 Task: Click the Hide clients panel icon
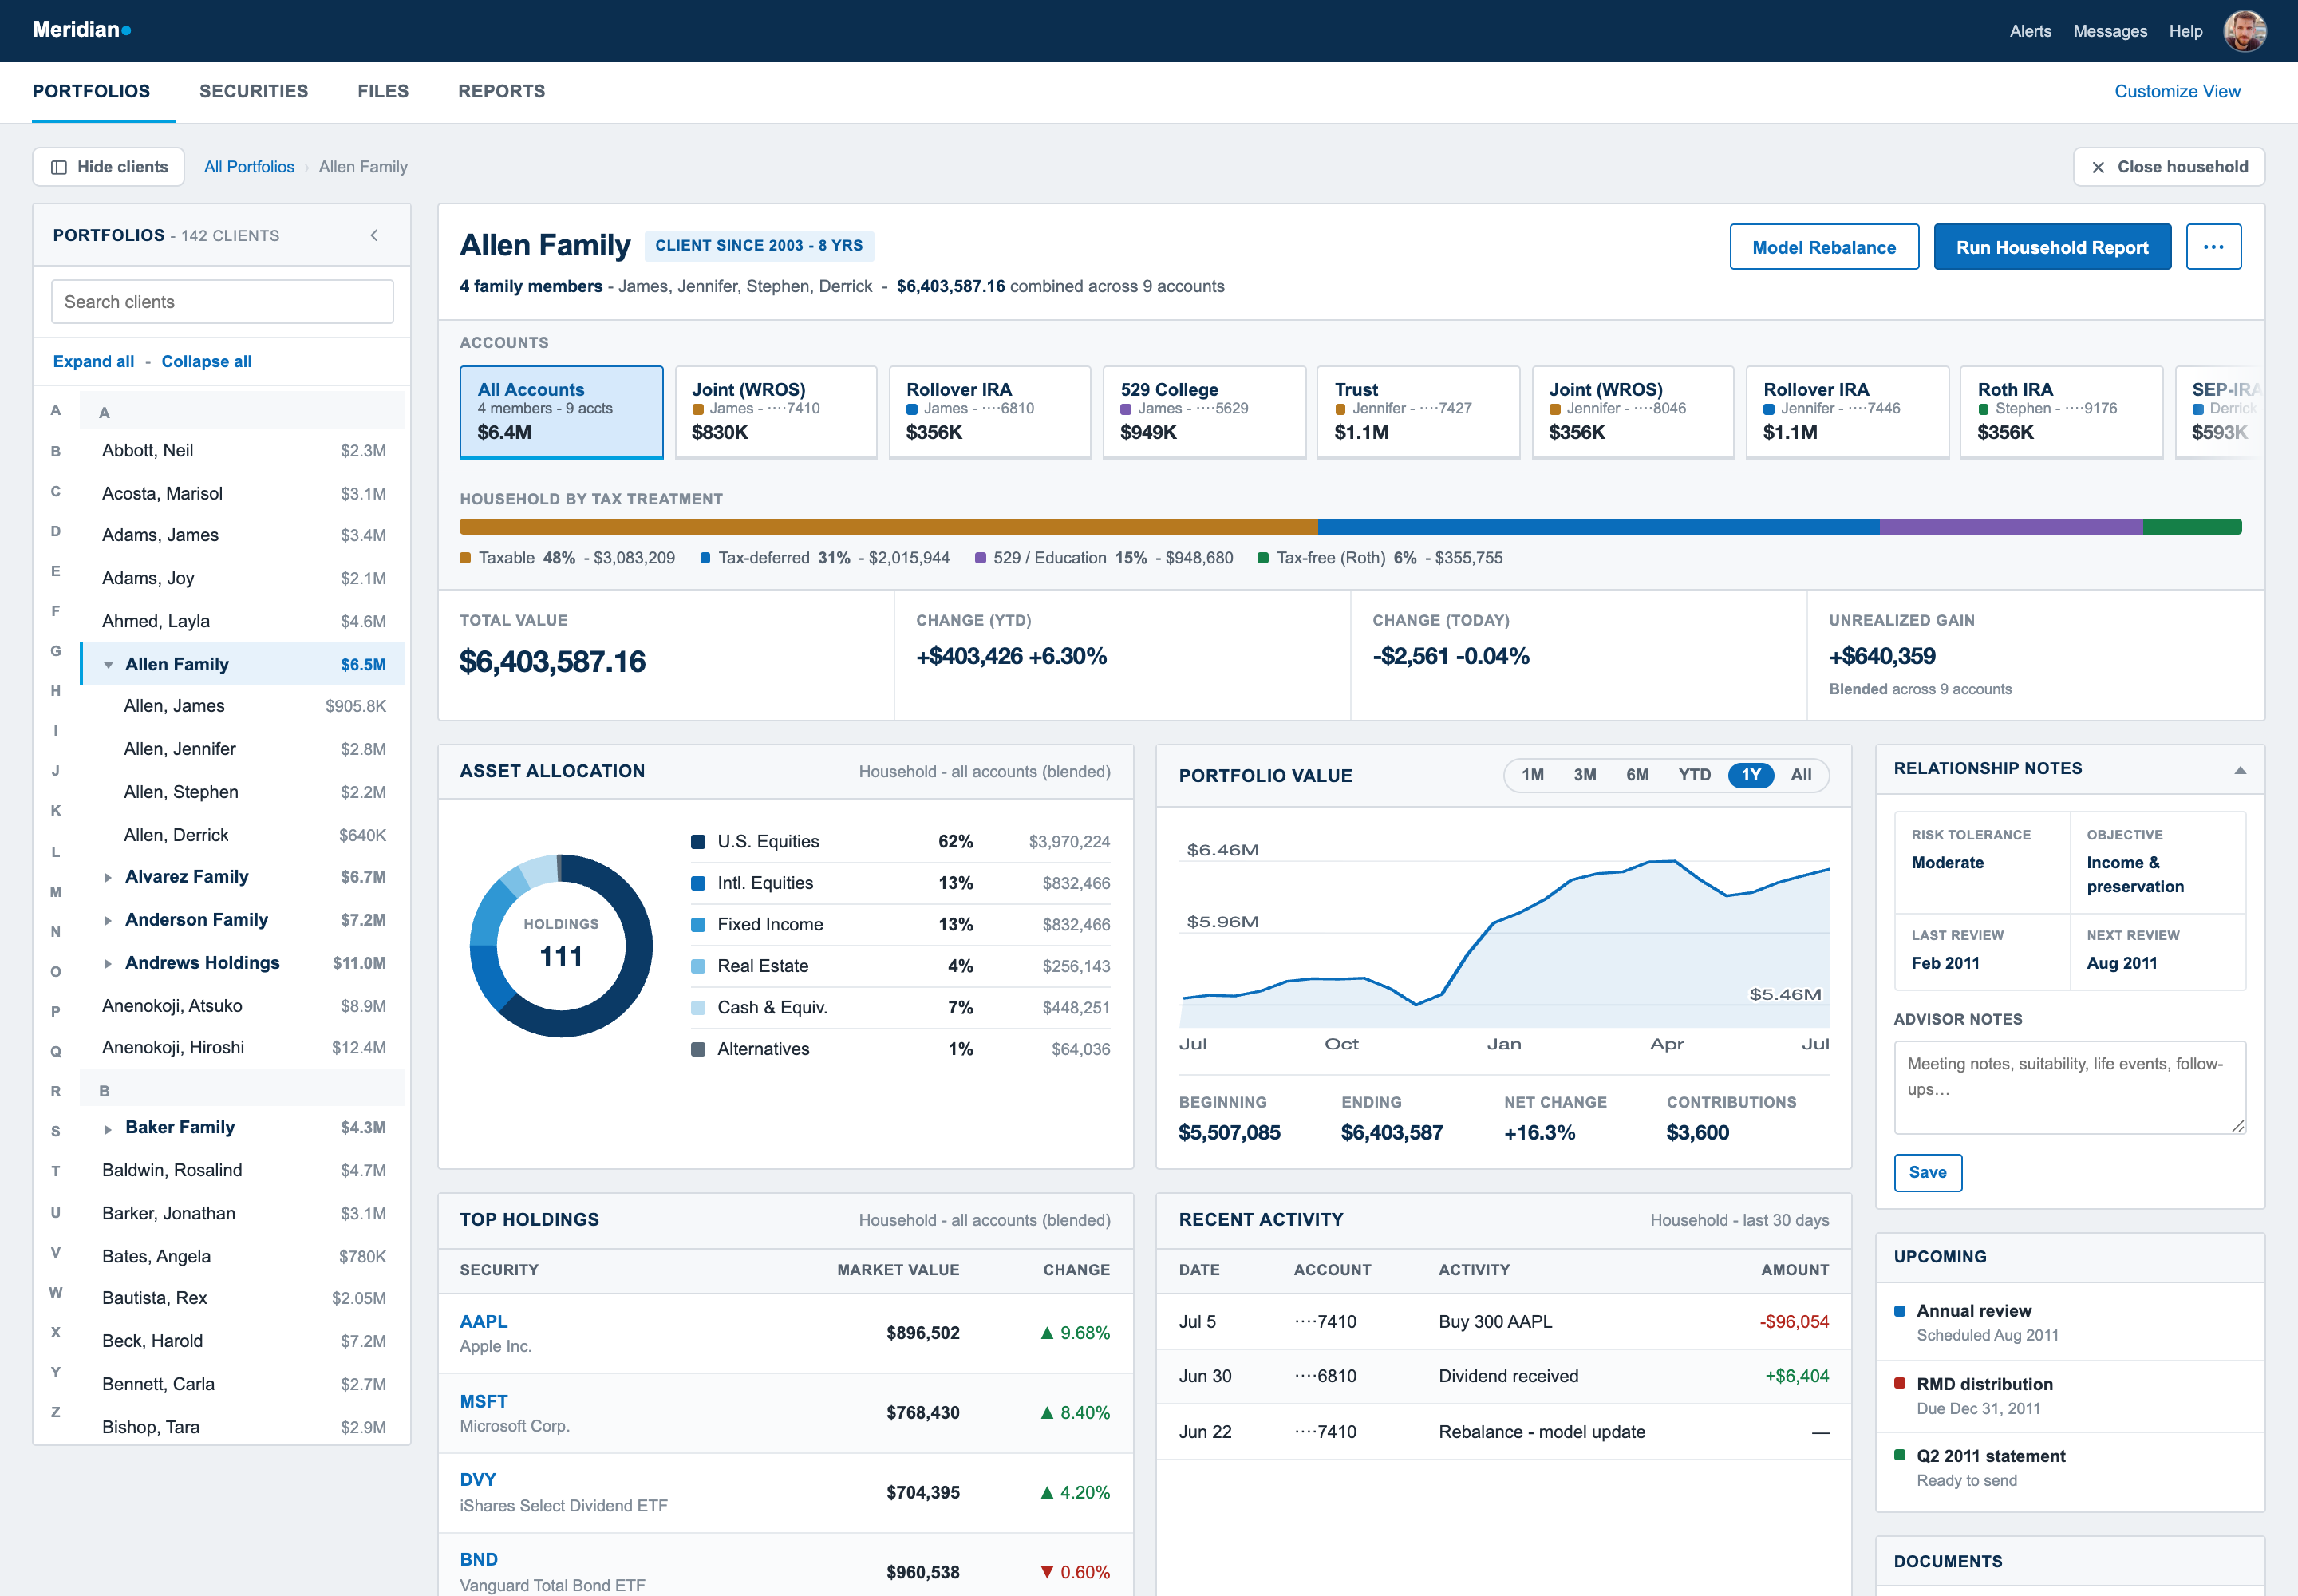coord(59,167)
